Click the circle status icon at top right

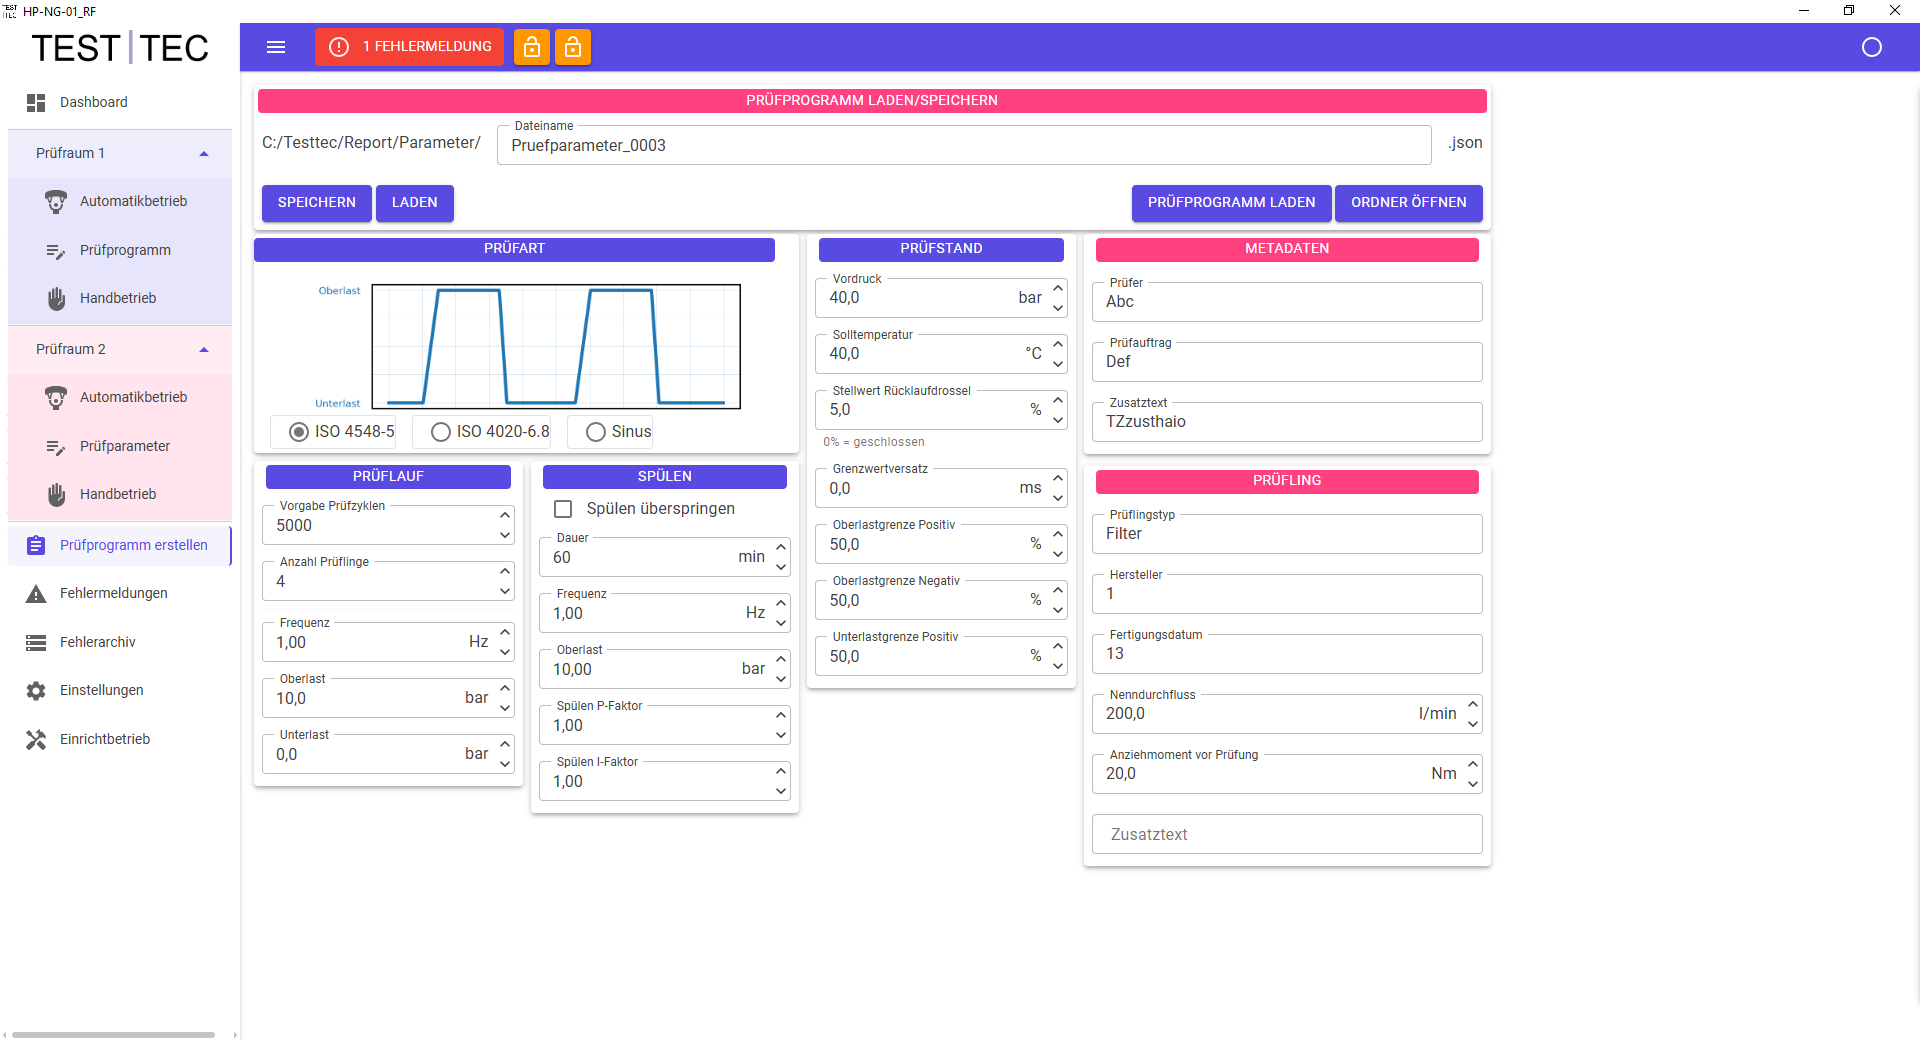(x=1871, y=47)
